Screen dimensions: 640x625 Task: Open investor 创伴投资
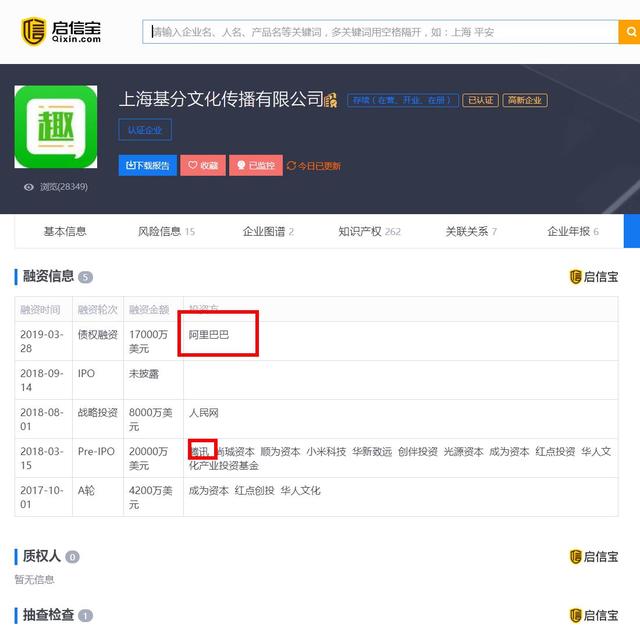click(x=418, y=451)
